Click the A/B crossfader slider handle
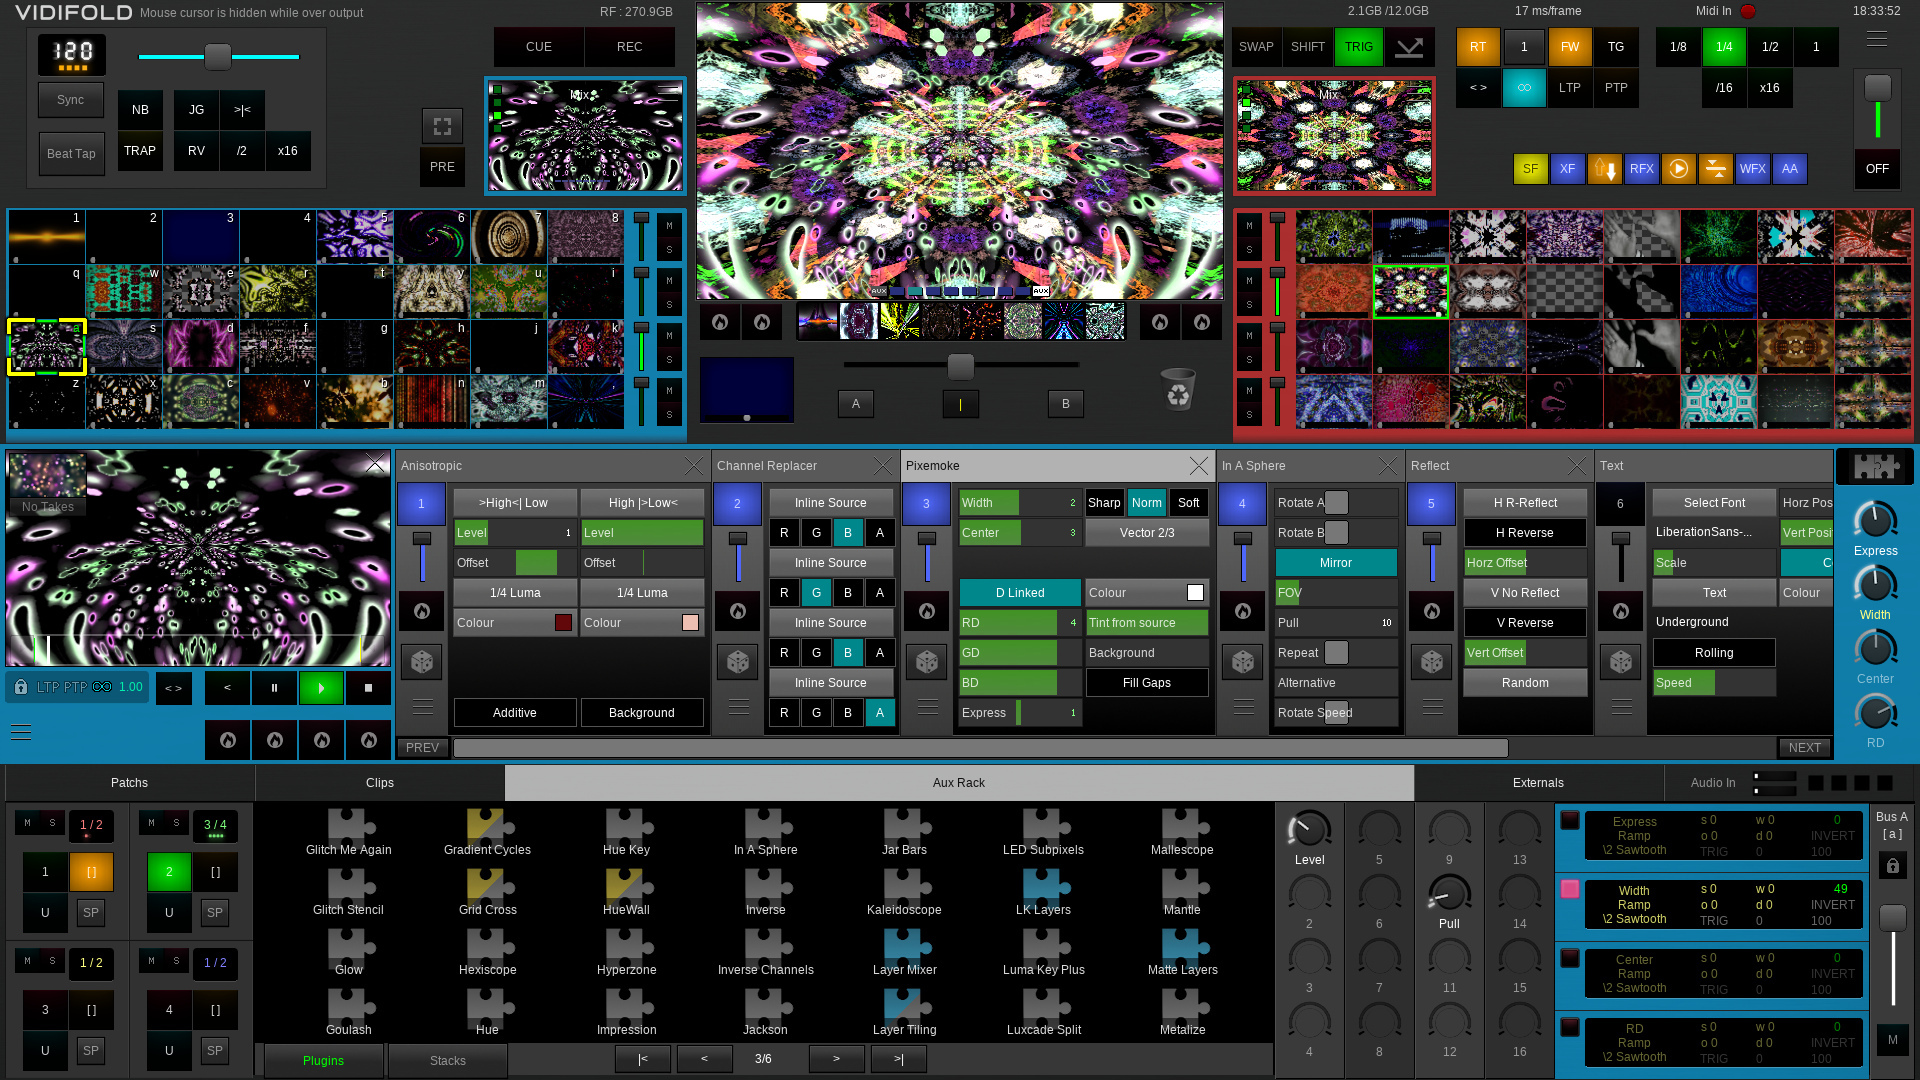 tap(960, 366)
